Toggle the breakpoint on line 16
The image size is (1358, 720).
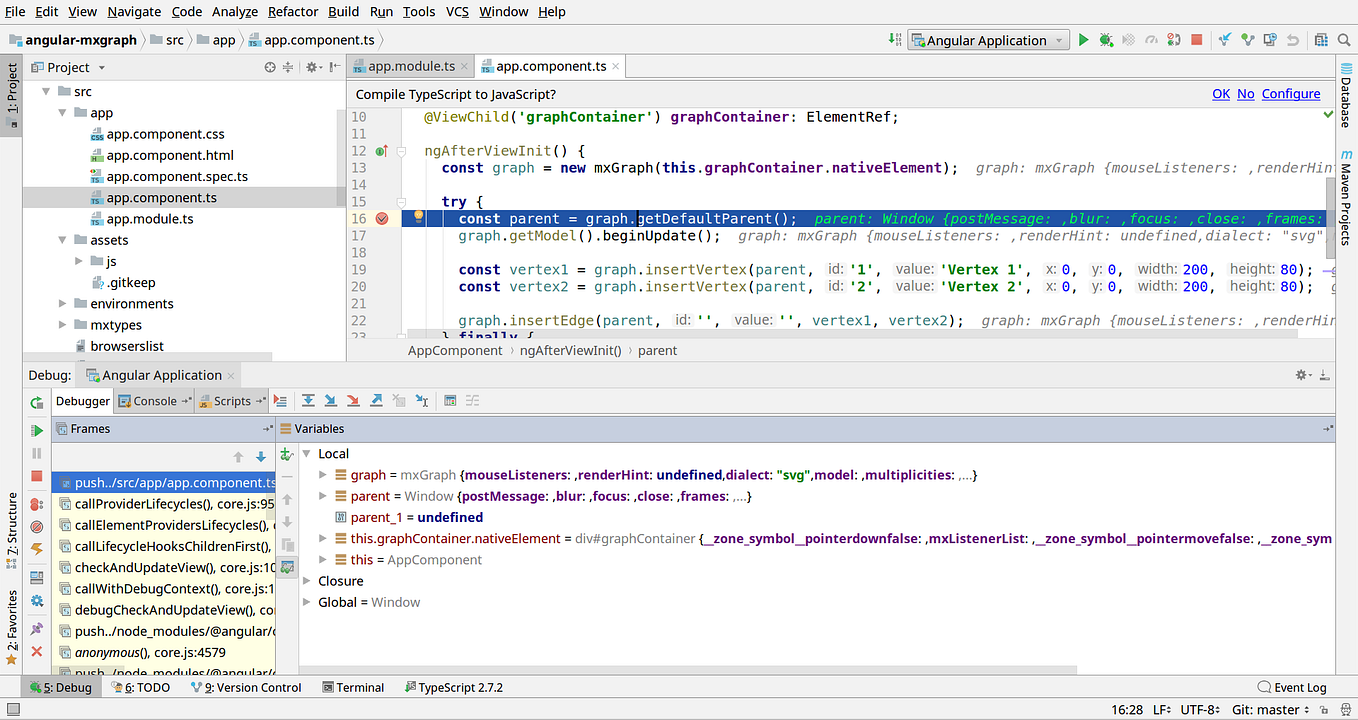coord(381,219)
